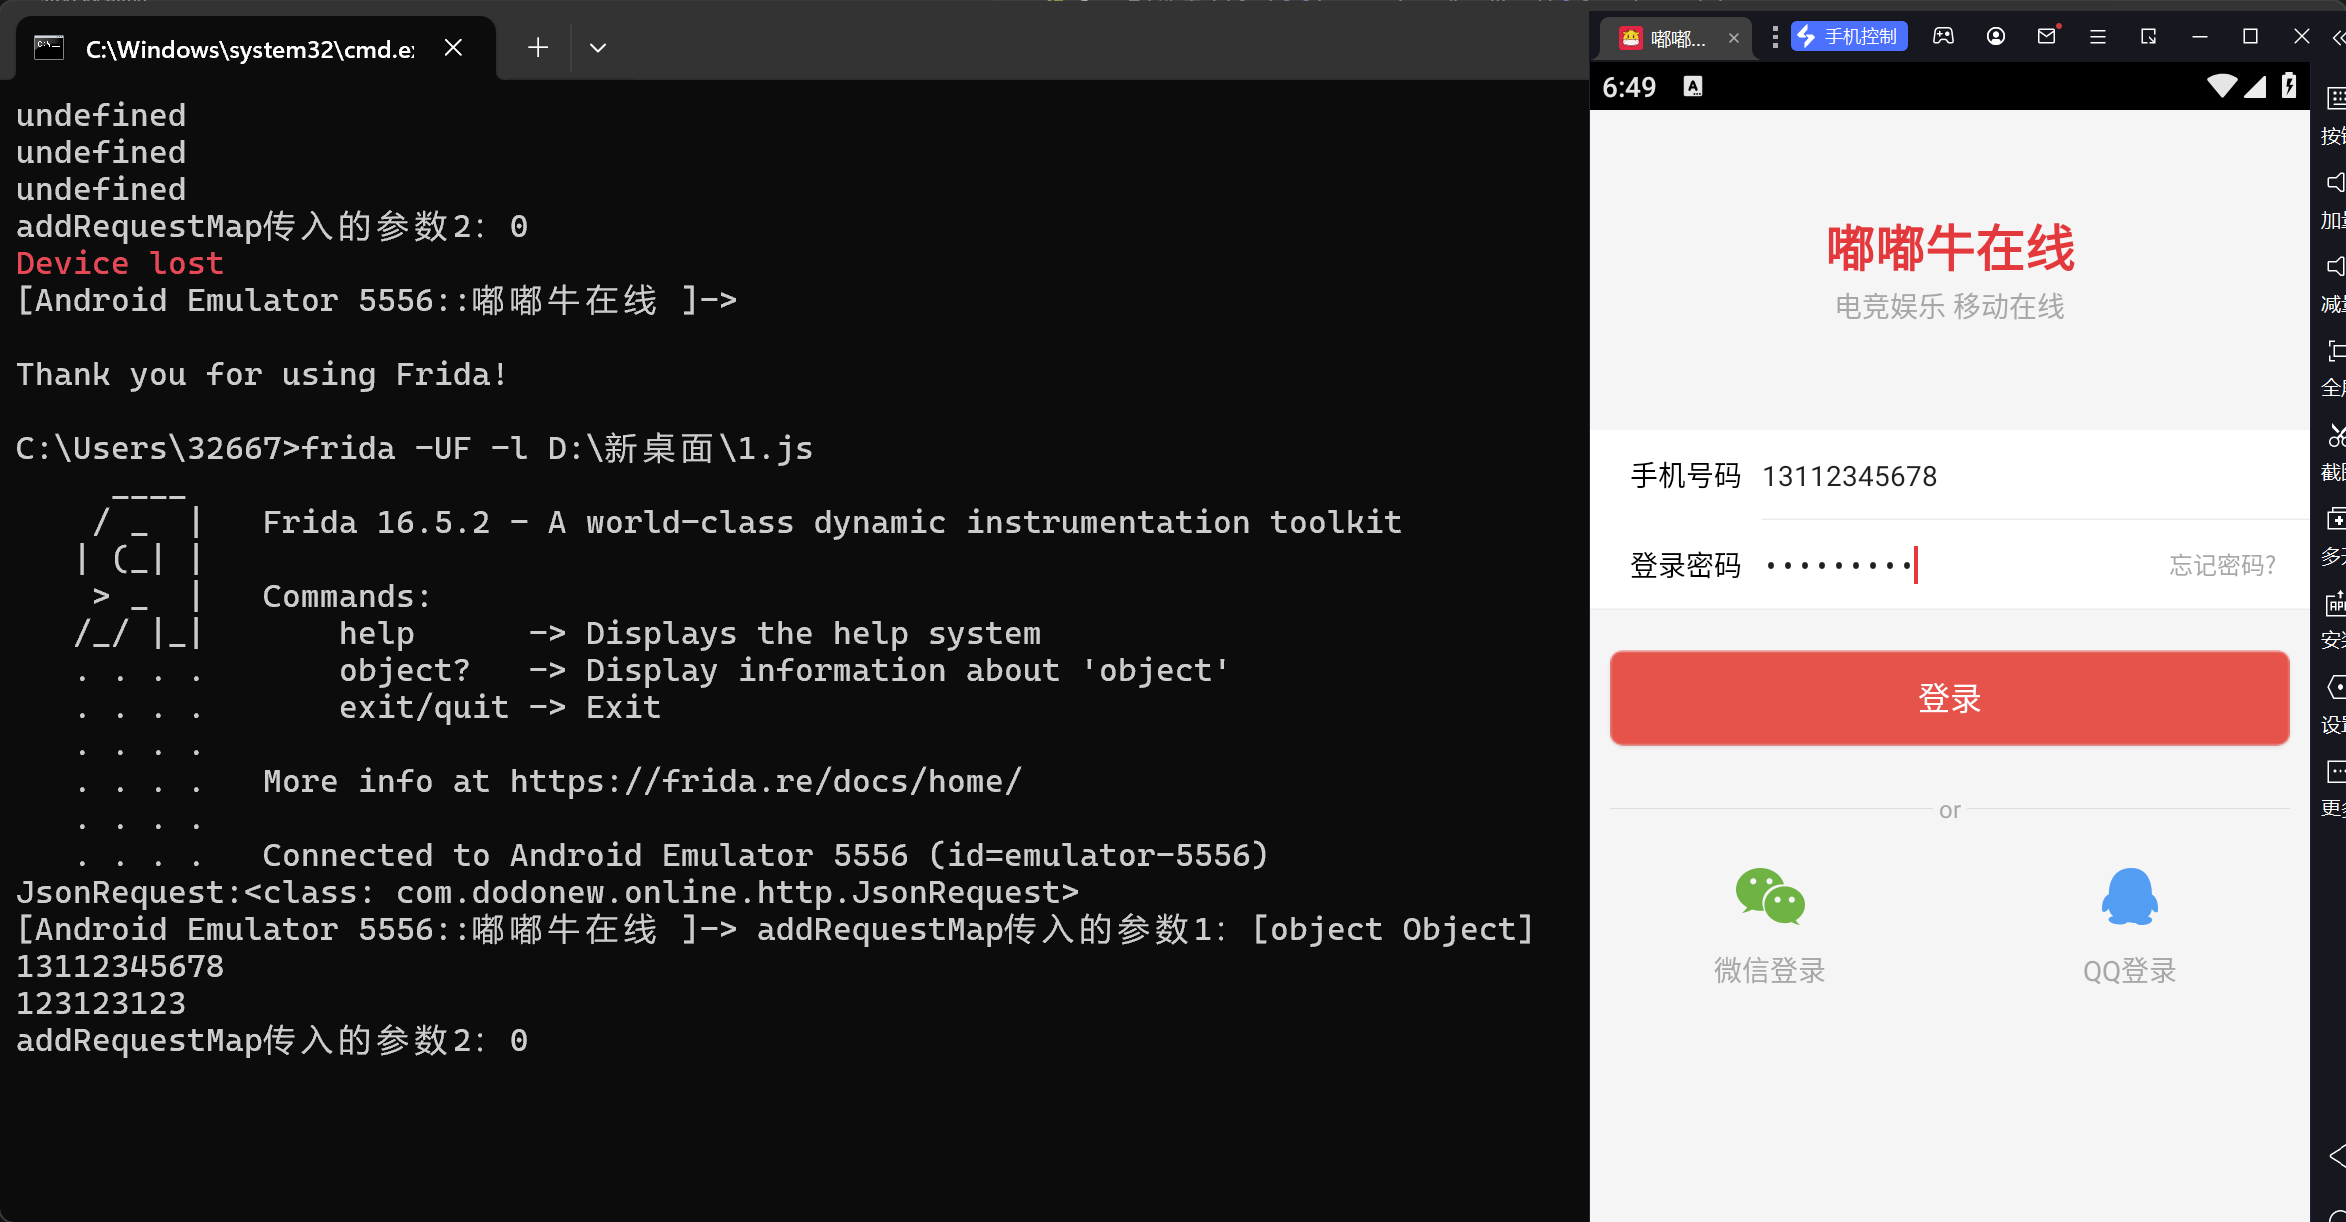Screen dimensions: 2346x1222
Task: Click the 忘记密码? forgot password link
Action: pos(2222,565)
